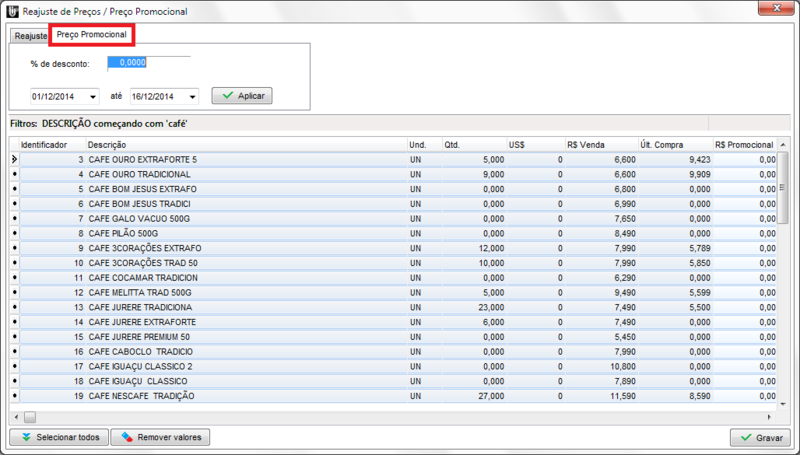Screen dimensions: 800x455
Task: Focus the % de desconto input field
Action: tap(148, 63)
